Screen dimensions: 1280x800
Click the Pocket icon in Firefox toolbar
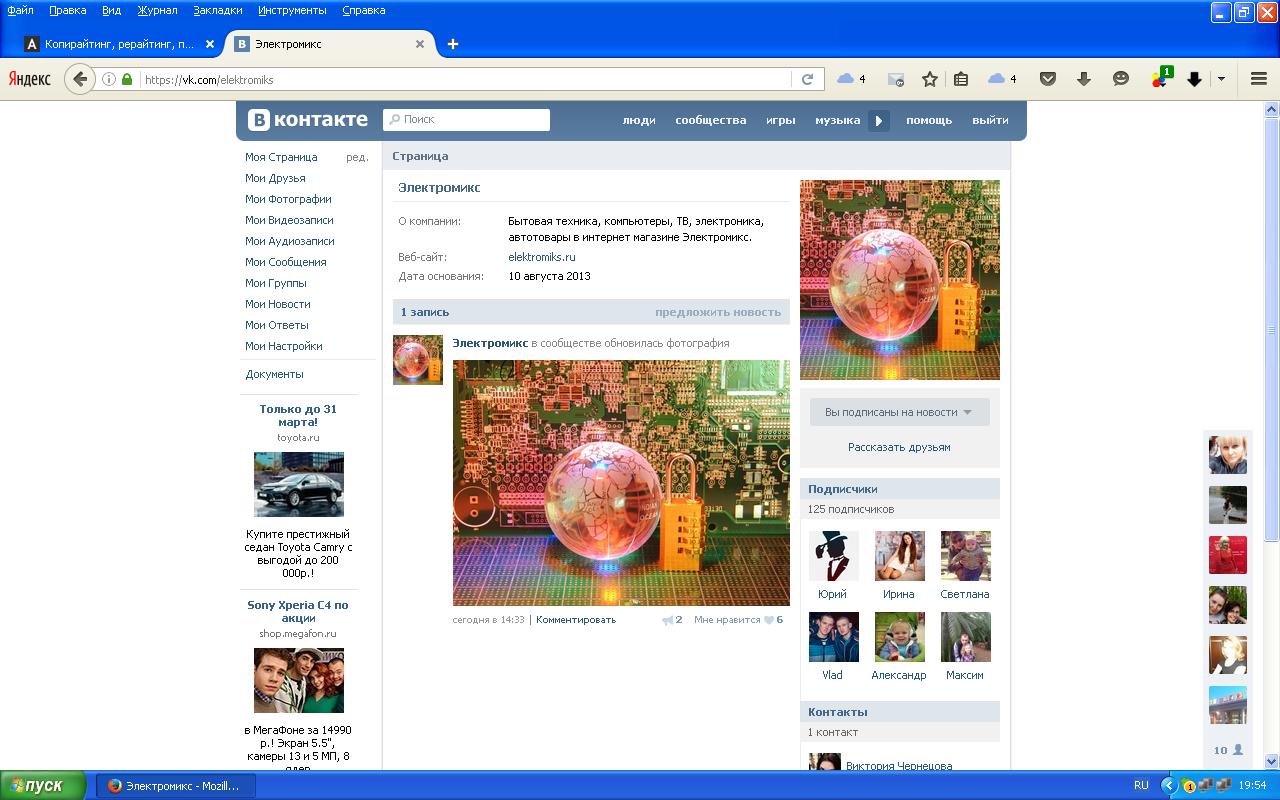point(1048,79)
